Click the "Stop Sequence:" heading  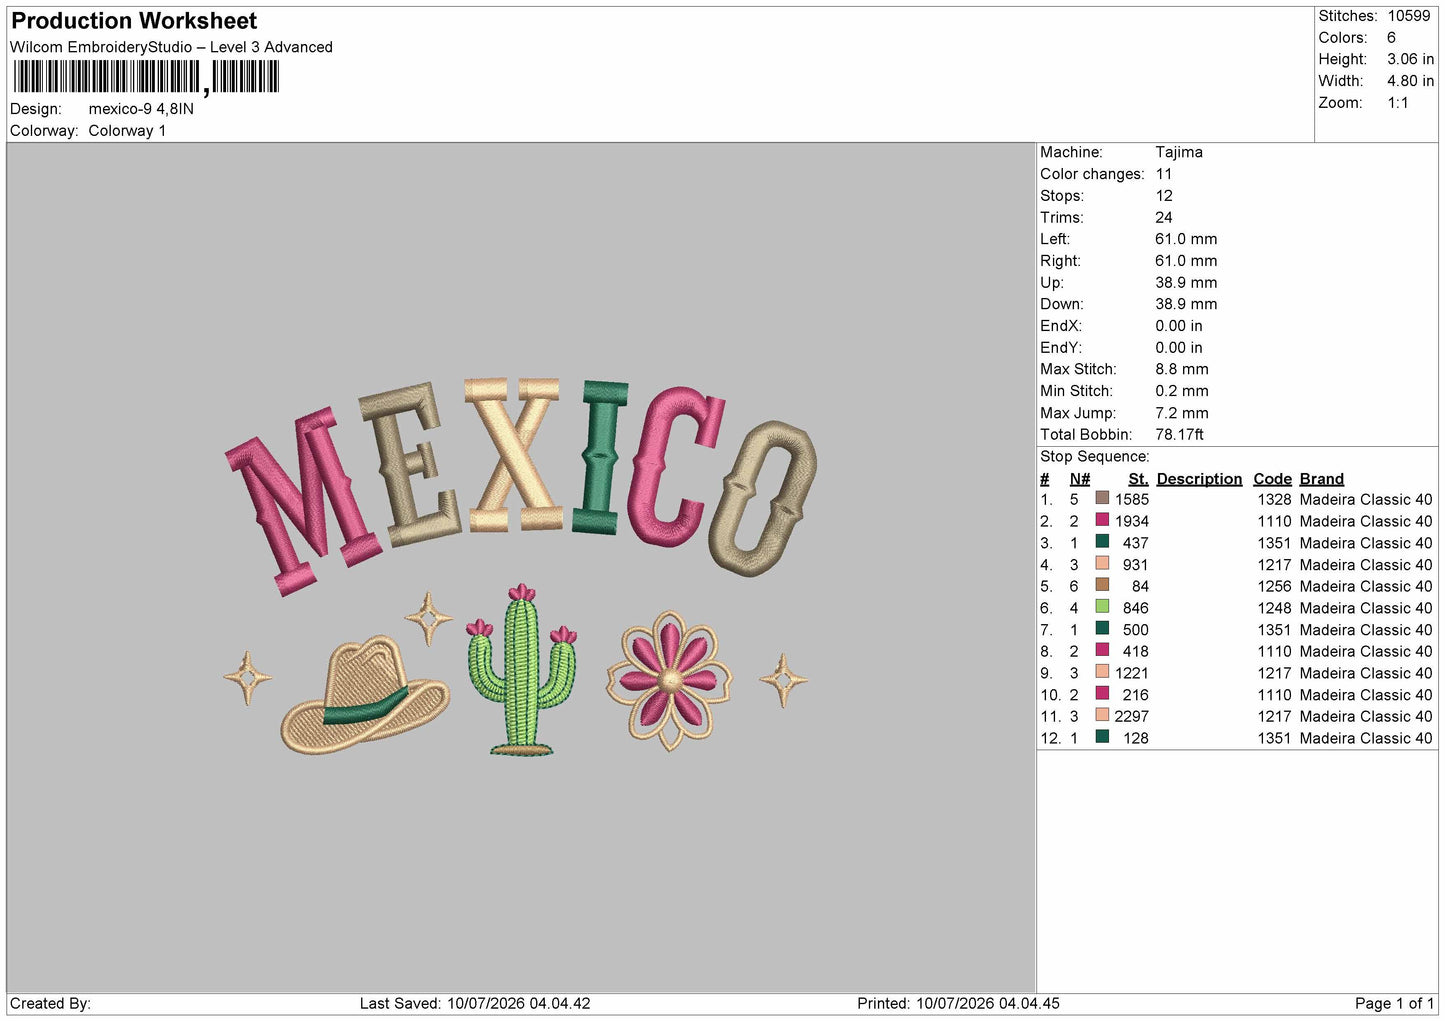[x=1095, y=456]
